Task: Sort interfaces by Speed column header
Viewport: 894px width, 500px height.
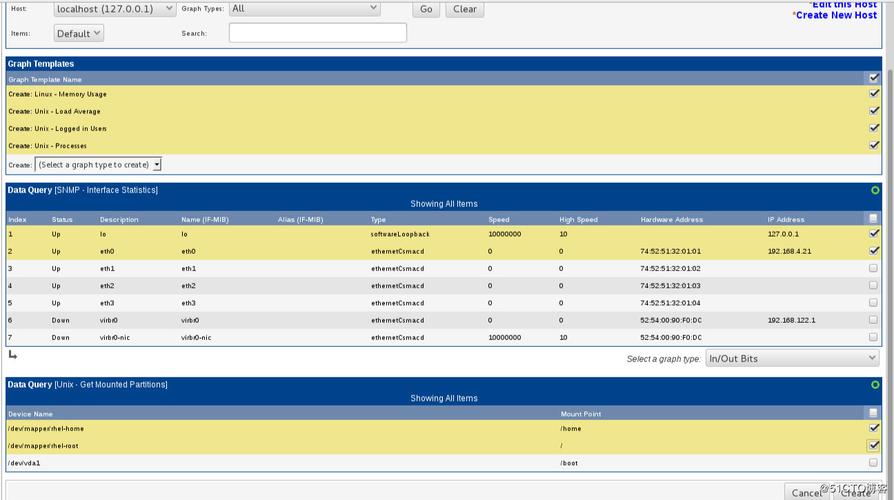Action: [x=499, y=219]
